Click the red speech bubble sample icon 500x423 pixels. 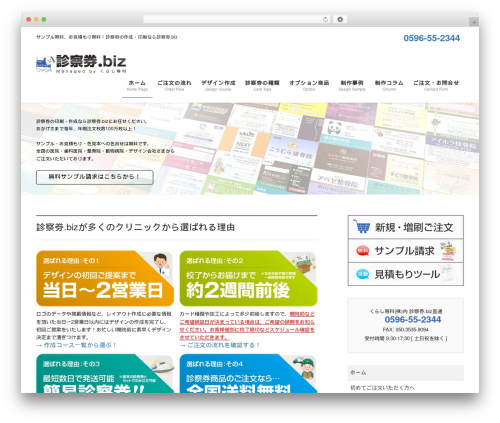click(x=362, y=251)
